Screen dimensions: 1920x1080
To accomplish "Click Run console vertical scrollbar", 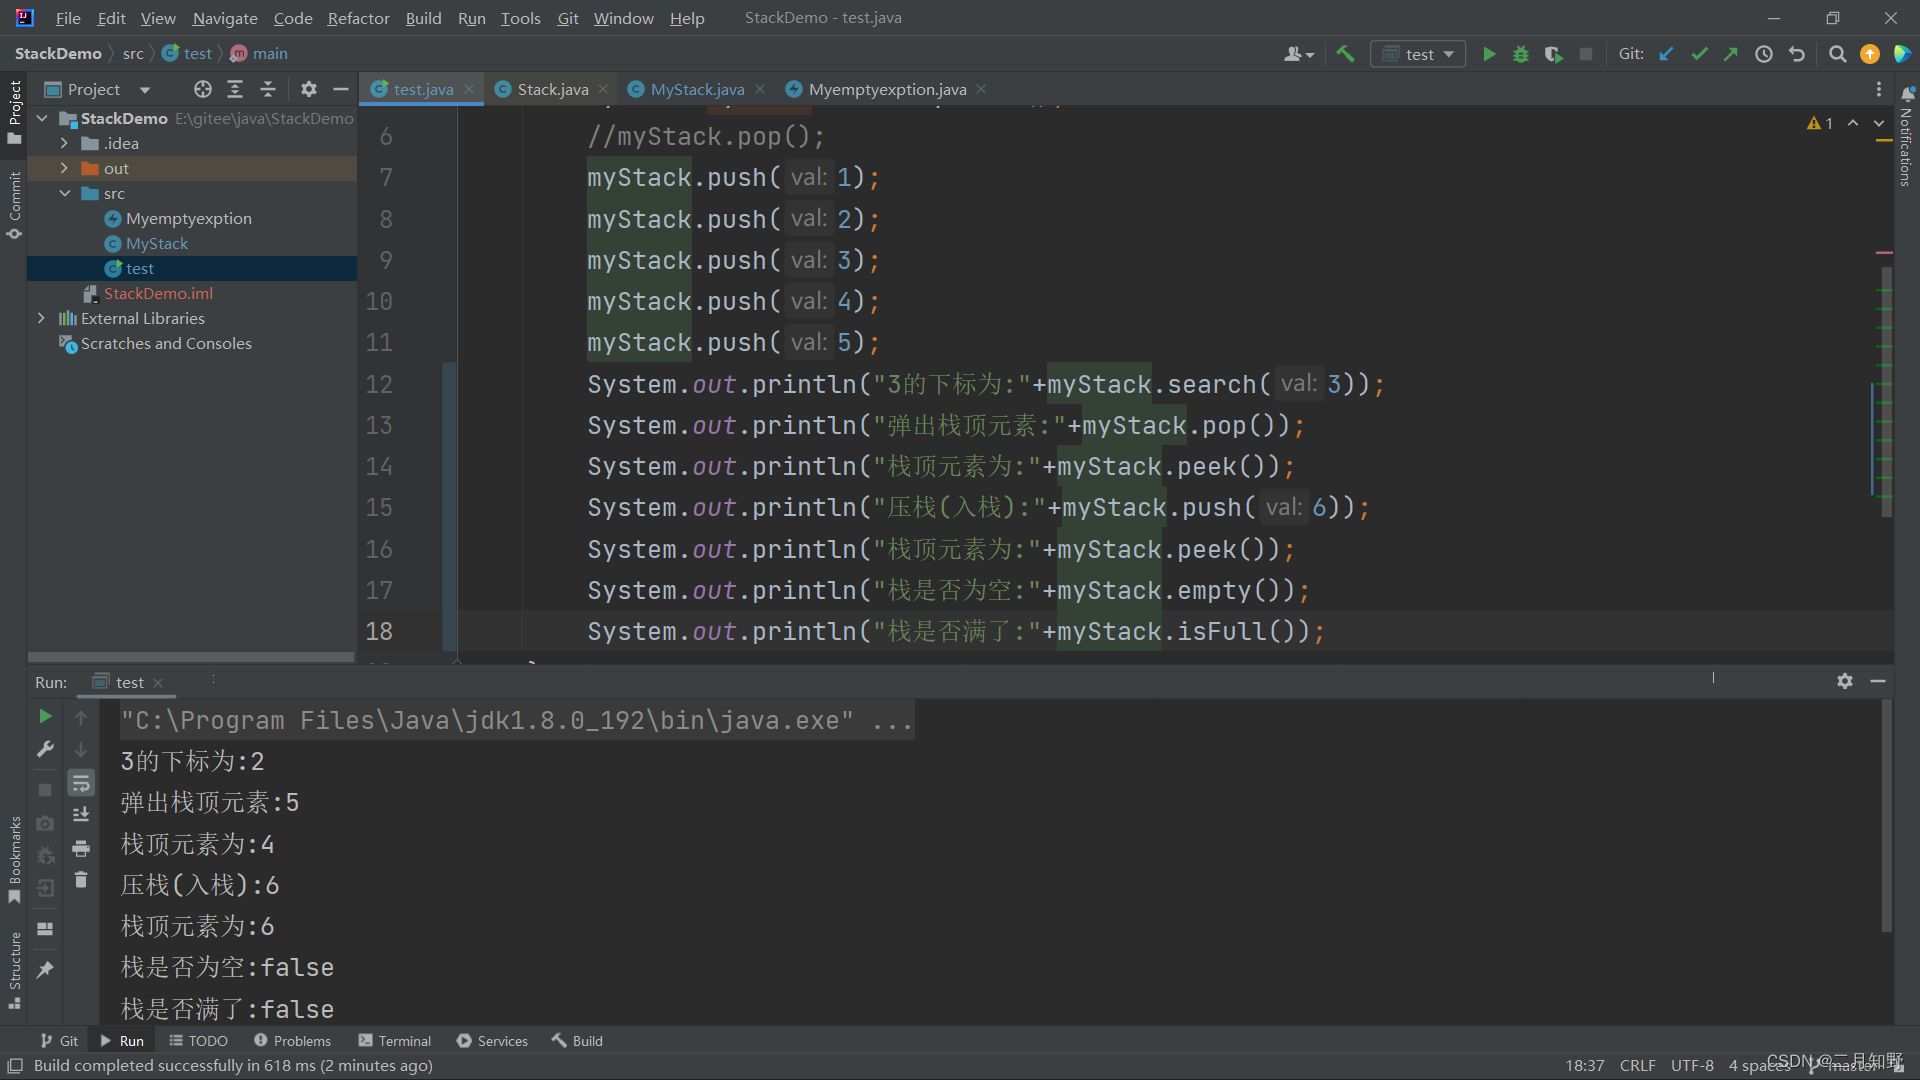I will click(1886, 815).
